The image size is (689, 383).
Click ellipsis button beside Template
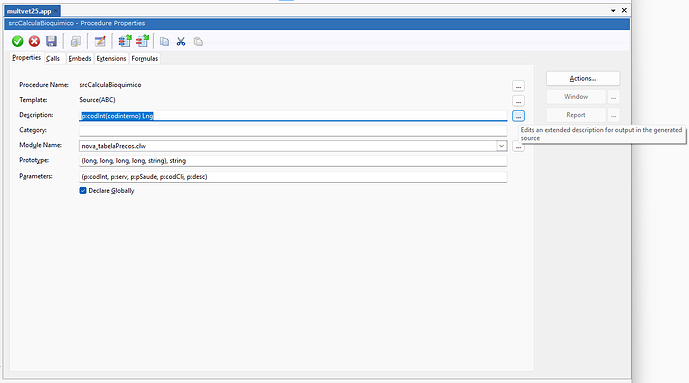pos(519,101)
